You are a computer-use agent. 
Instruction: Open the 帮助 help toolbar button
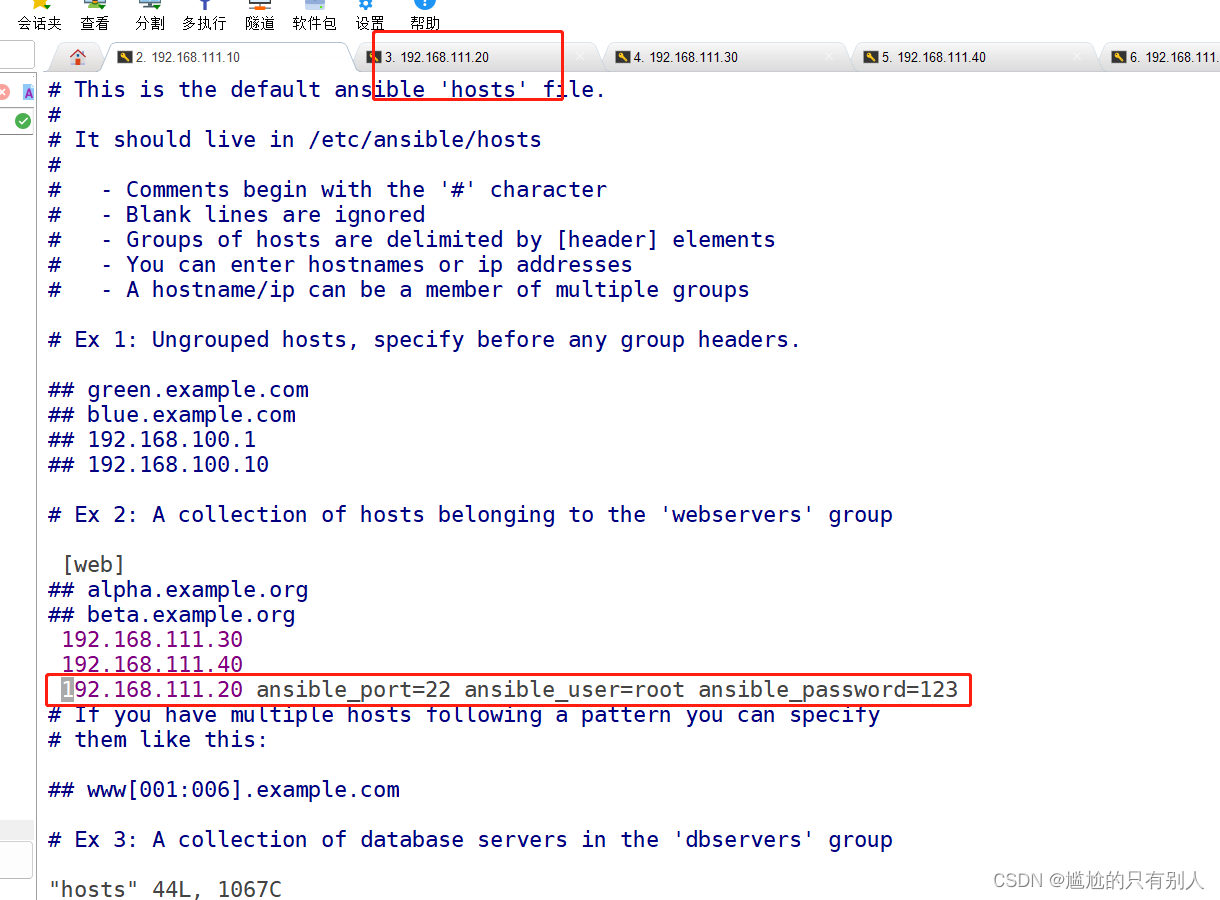point(425,15)
